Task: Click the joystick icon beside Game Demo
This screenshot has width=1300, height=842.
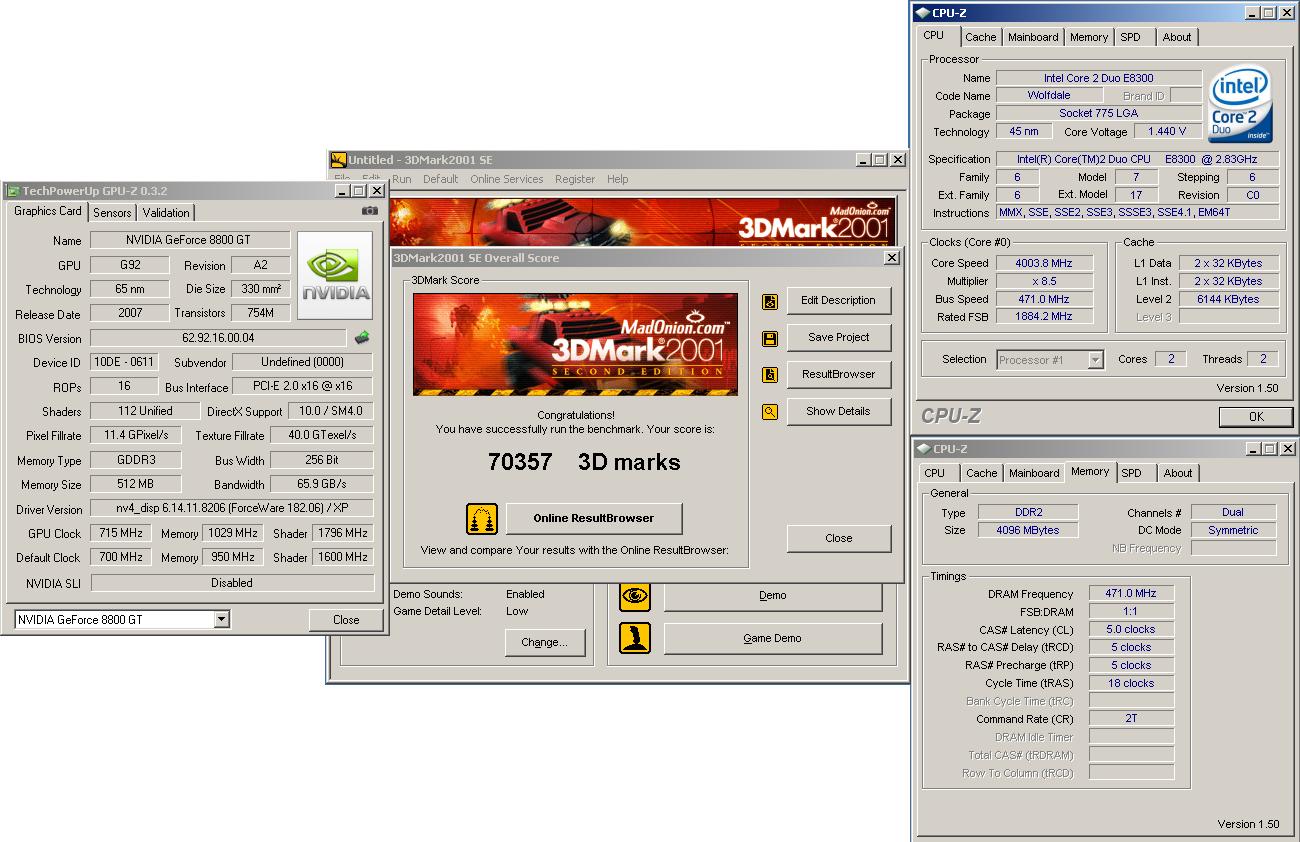Action: [x=635, y=638]
